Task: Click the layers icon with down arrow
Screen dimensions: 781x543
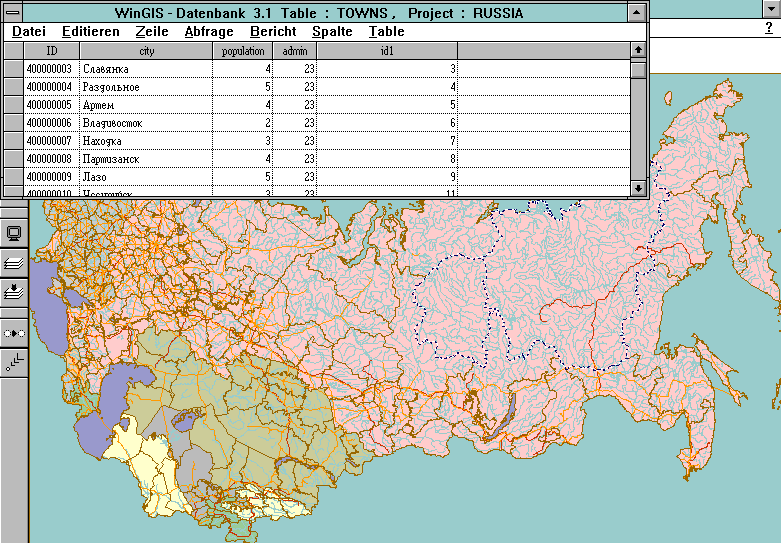Action: coord(13,291)
